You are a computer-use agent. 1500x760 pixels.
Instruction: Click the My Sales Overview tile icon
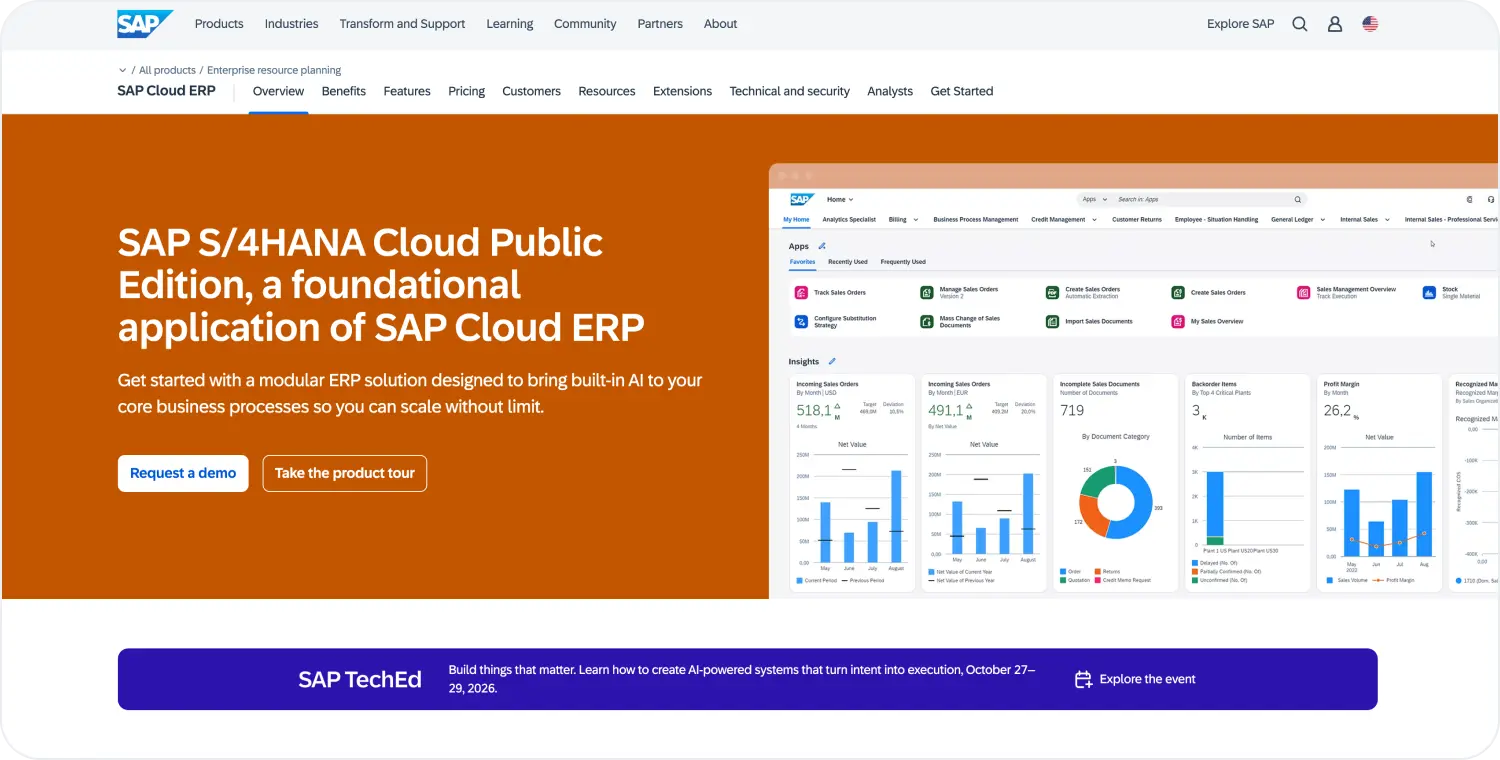[1178, 322]
